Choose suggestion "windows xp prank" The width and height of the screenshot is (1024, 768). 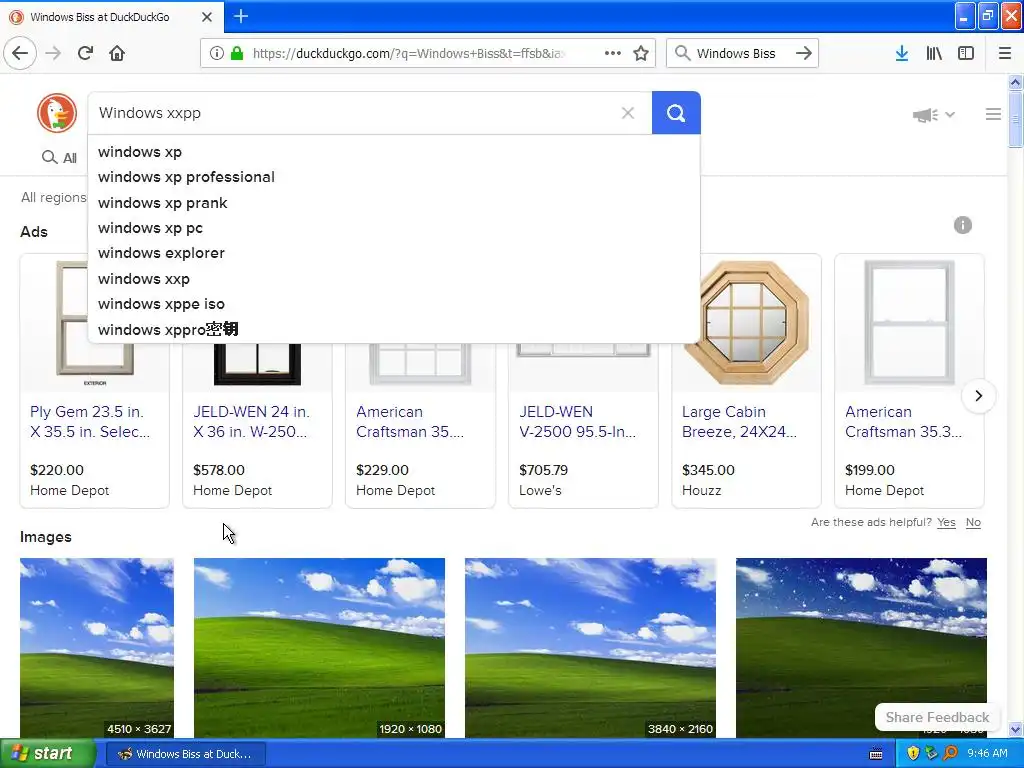[394, 203]
